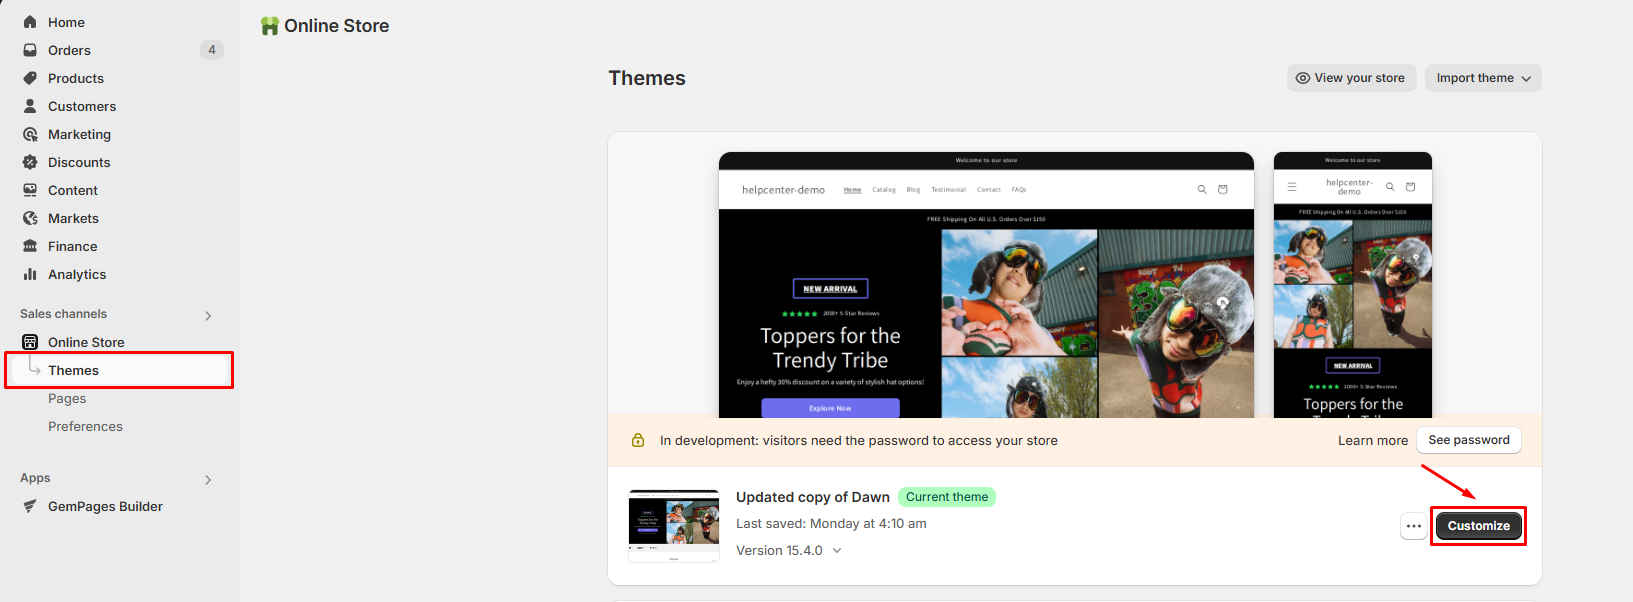The height and width of the screenshot is (602, 1633).
Task: Click the Updated copy of Dawn title
Action: click(x=813, y=497)
